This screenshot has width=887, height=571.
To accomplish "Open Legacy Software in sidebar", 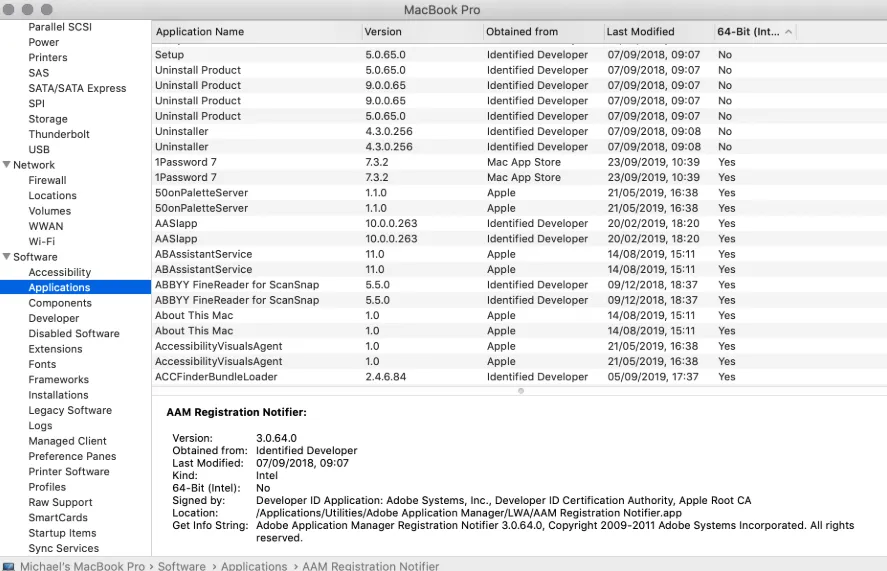I will (x=70, y=410).
